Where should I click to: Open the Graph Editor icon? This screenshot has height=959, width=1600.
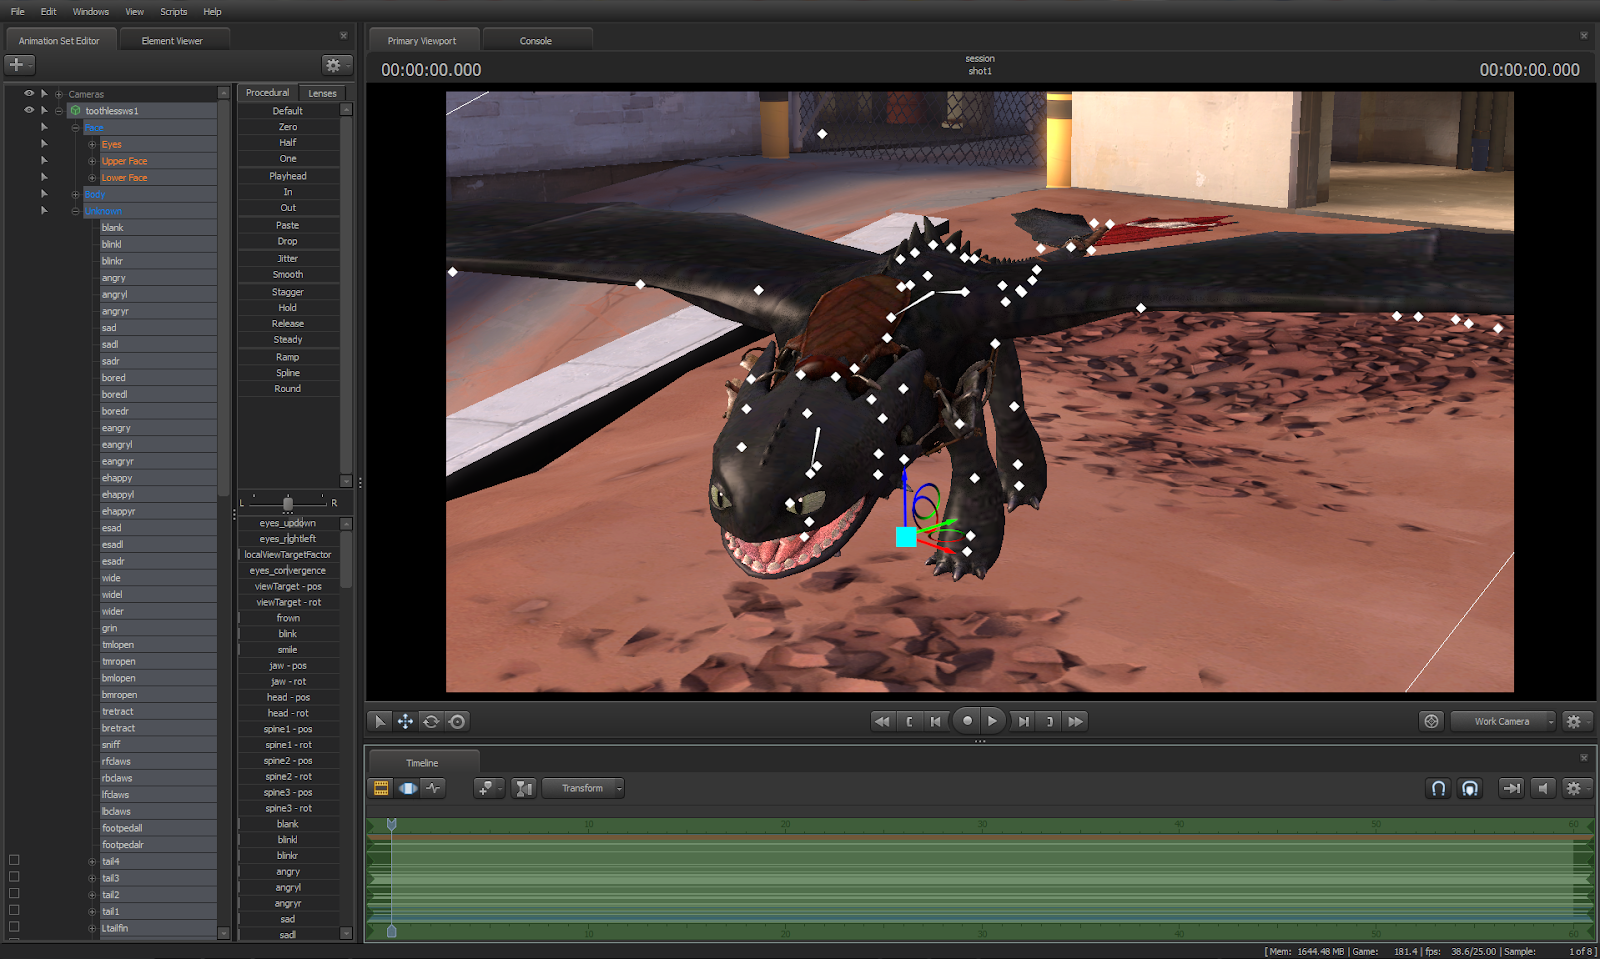(x=434, y=788)
